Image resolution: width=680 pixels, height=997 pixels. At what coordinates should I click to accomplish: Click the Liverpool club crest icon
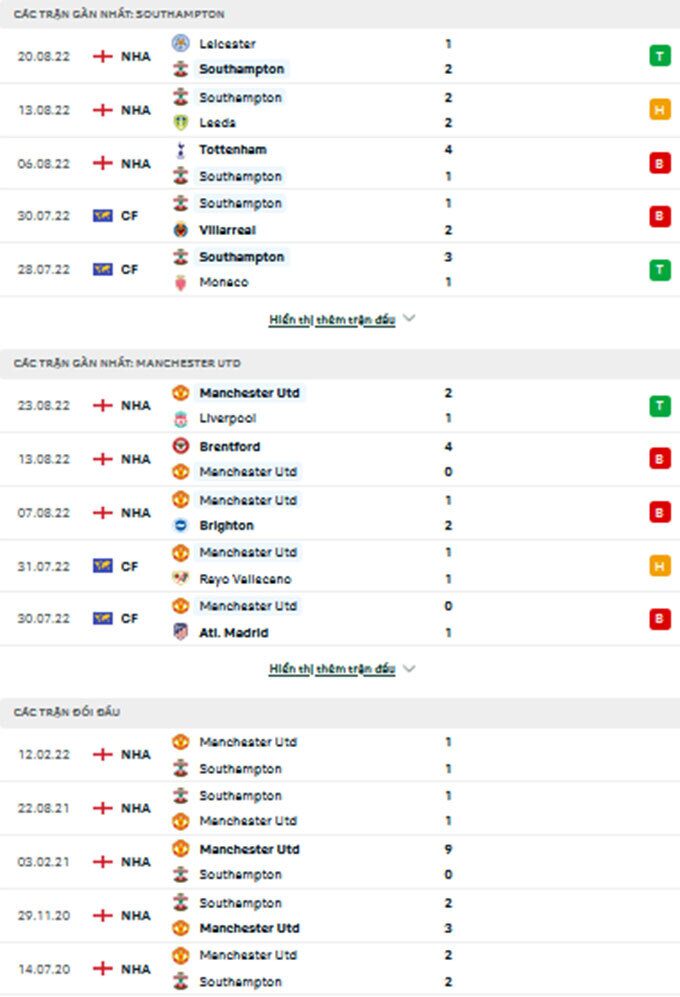[x=180, y=418]
